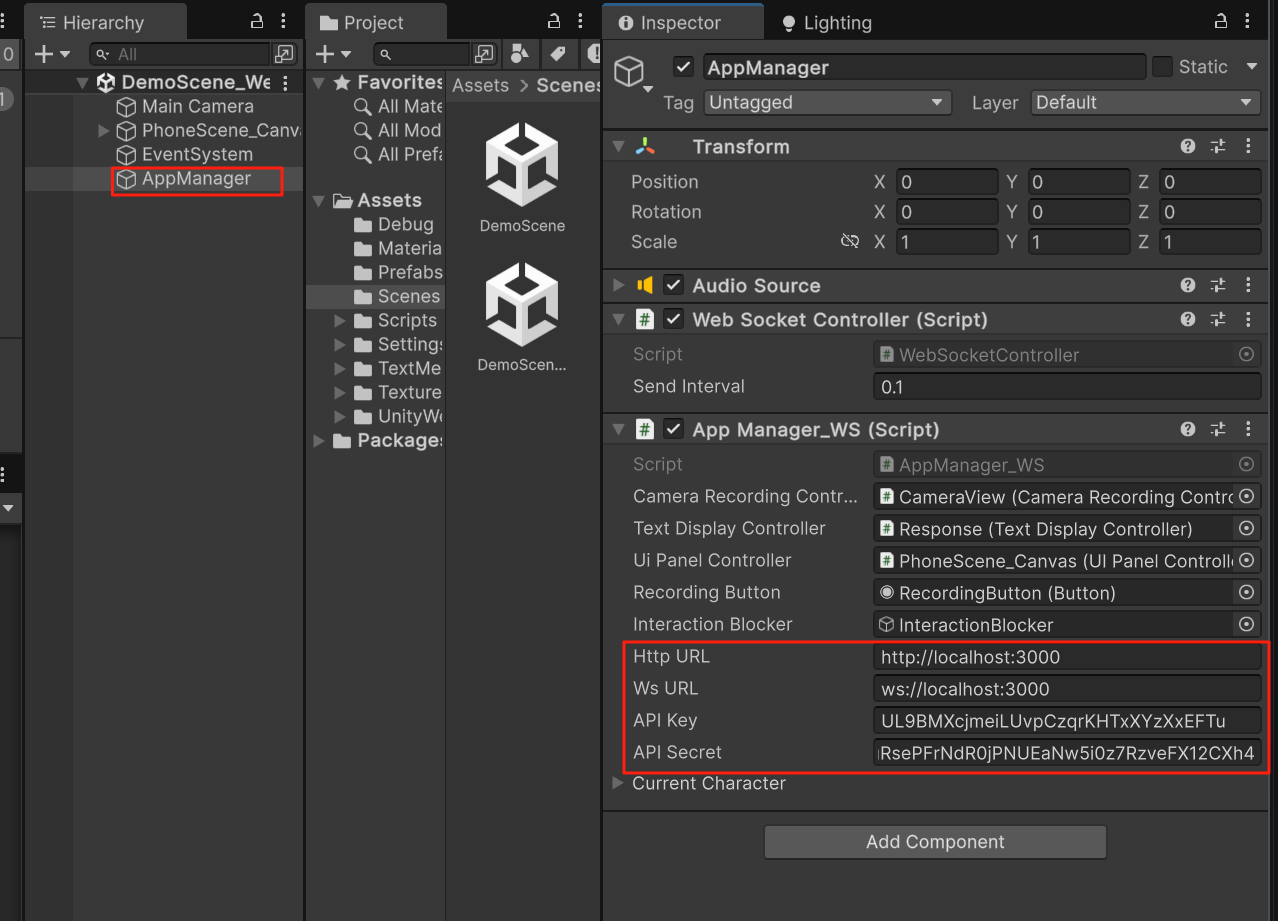Click the Add Component button

point(934,841)
